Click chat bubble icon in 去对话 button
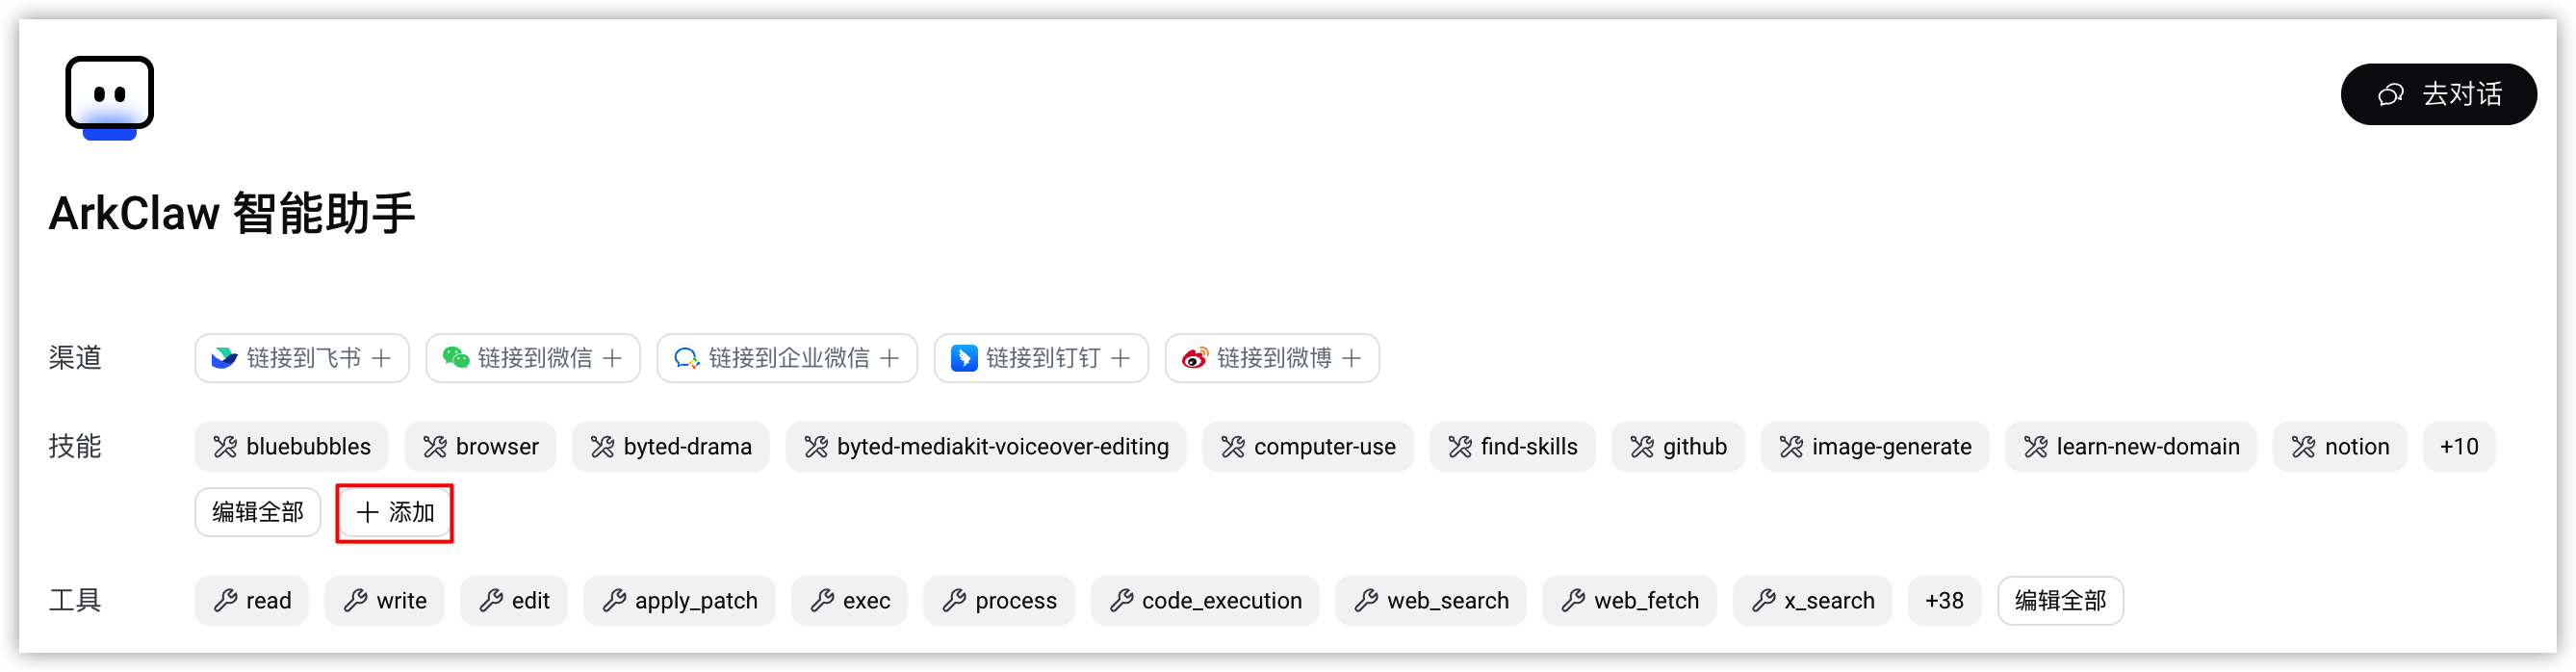The width and height of the screenshot is (2576, 672). coord(2390,94)
